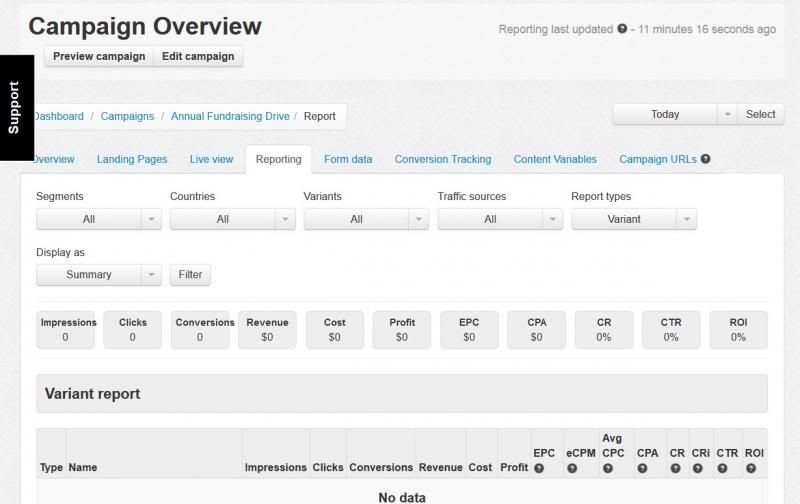The width and height of the screenshot is (800, 504).
Task: Click the Variant report heading
Action: pyautogui.click(x=92, y=394)
